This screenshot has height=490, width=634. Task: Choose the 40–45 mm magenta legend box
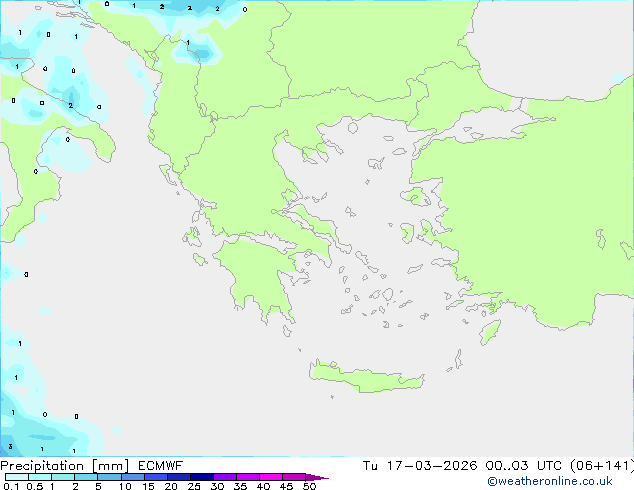[271, 477]
